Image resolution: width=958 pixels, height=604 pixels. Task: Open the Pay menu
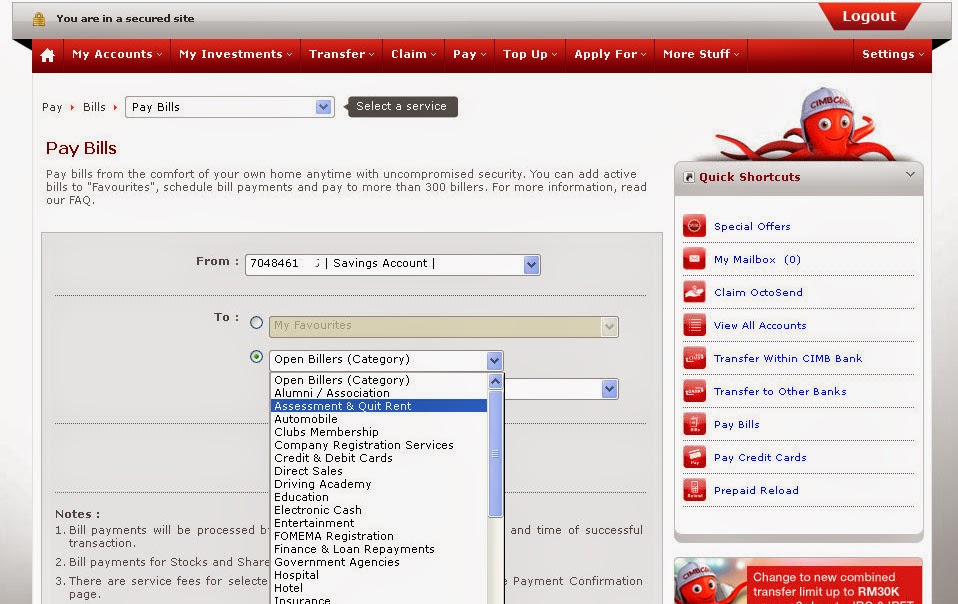[469, 54]
